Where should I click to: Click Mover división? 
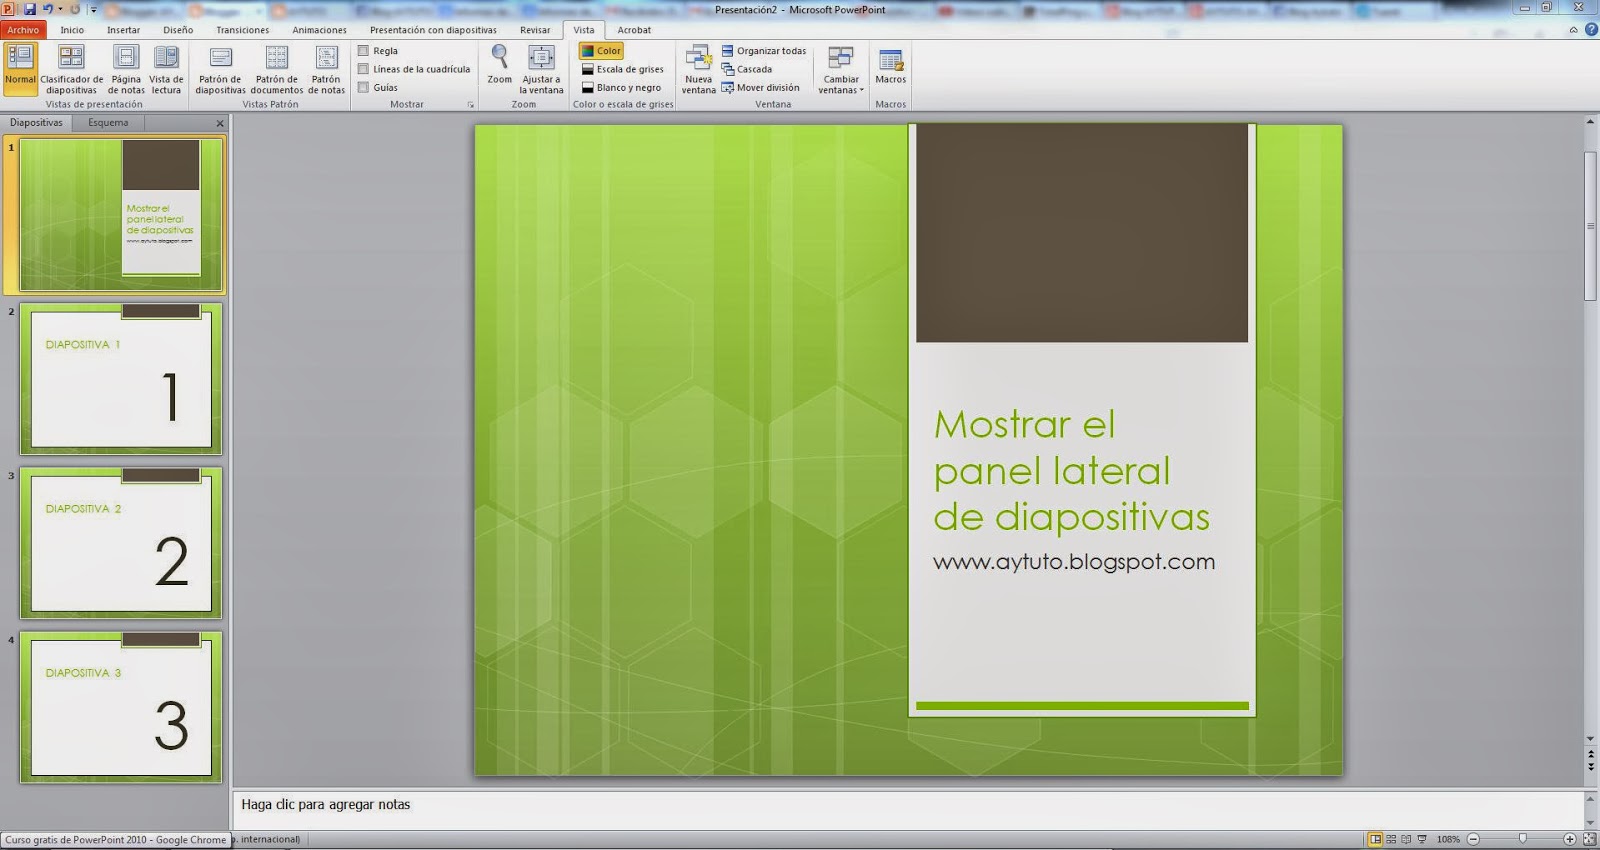click(x=760, y=87)
